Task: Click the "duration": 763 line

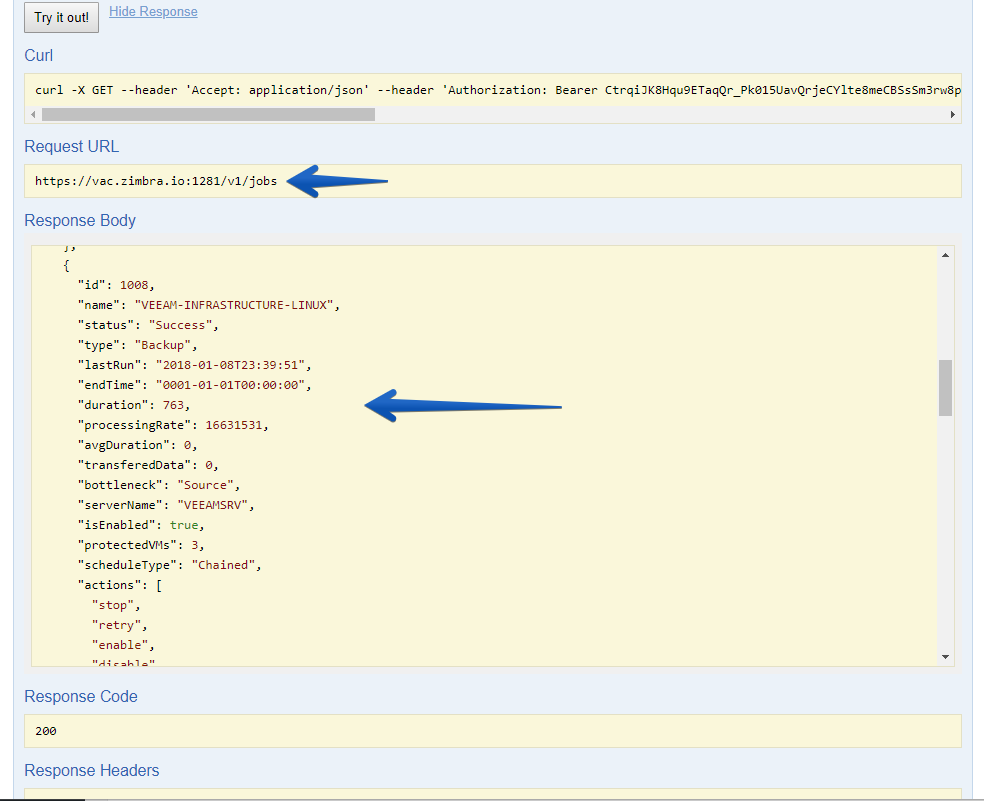Action: pos(134,405)
